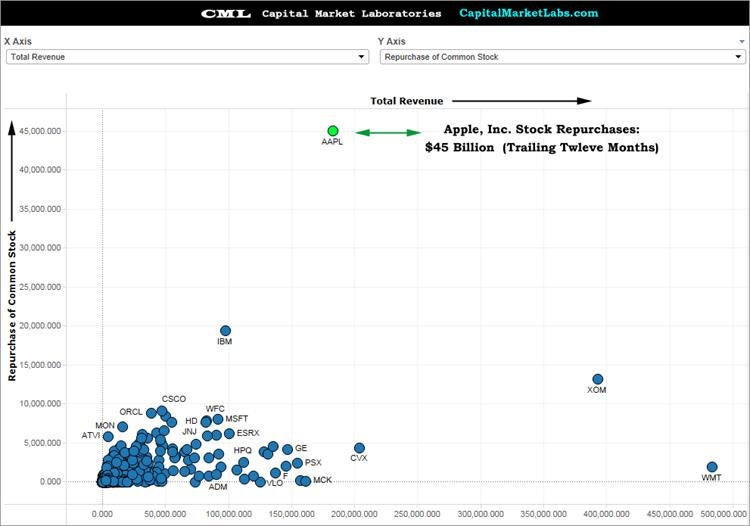Click the XOM ticker label
The width and height of the screenshot is (750, 526).
(596, 390)
